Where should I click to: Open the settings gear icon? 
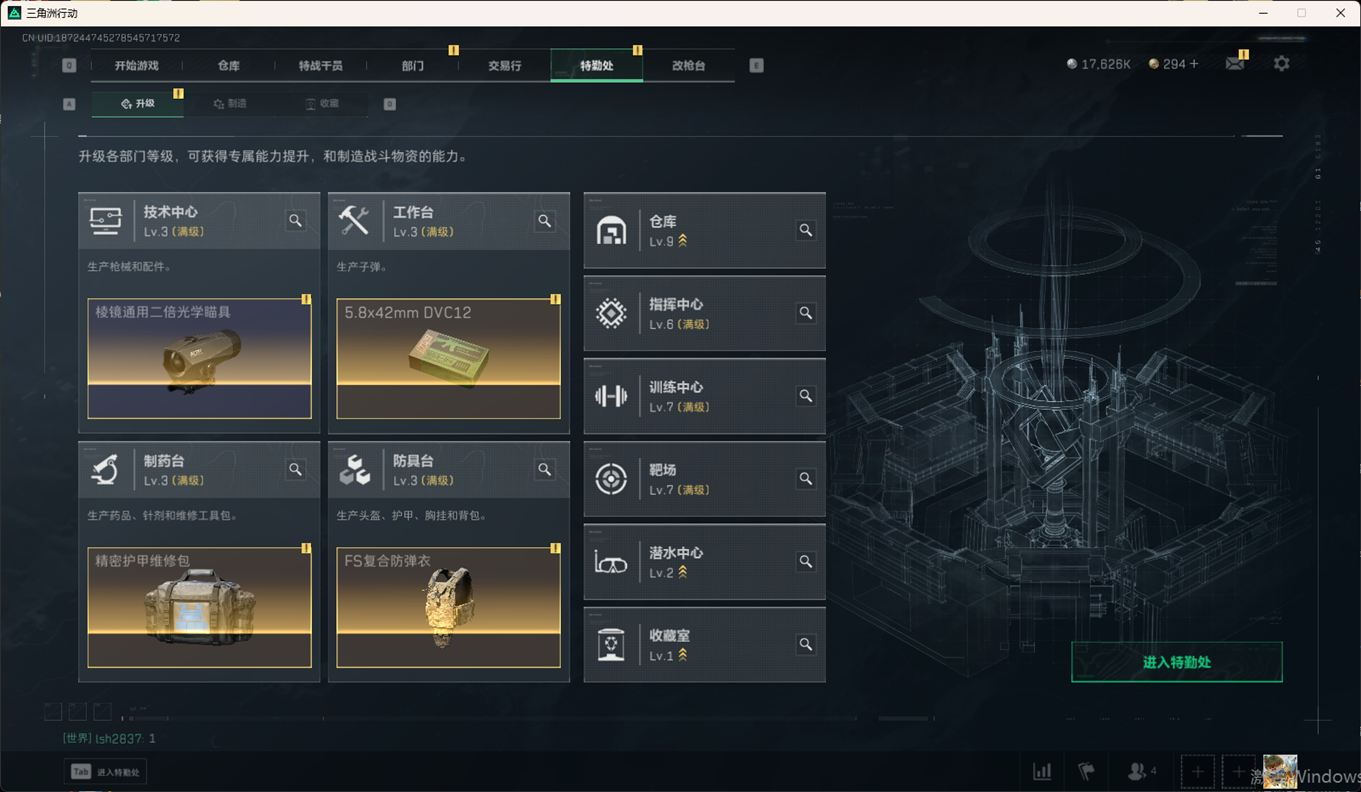(x=1281, y=63)
